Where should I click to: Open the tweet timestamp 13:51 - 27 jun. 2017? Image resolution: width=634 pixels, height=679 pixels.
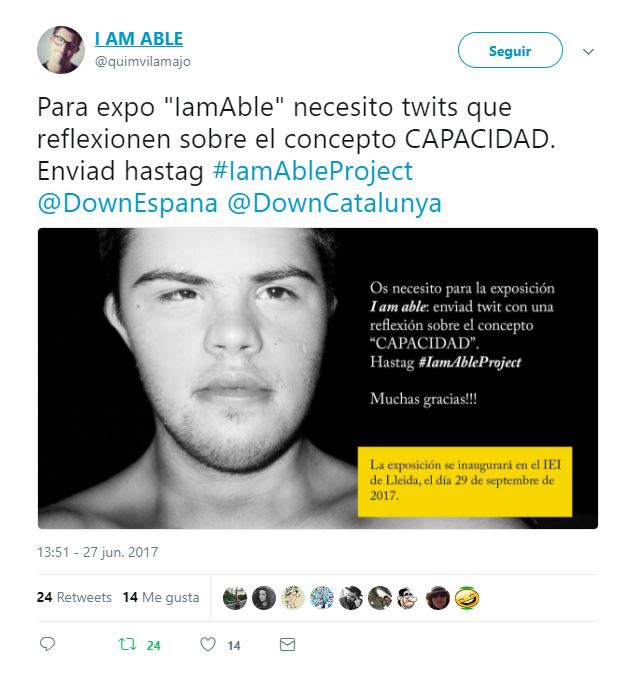coord(97,552)
